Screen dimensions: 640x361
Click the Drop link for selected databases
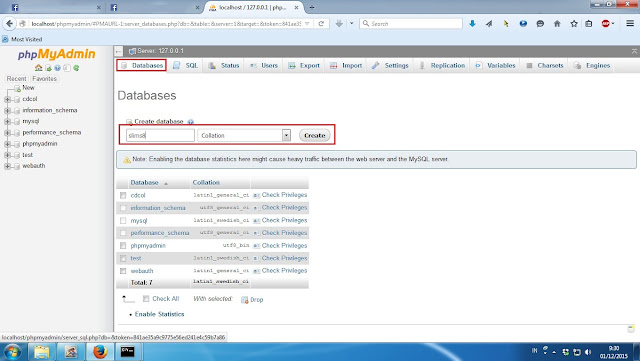point(252,300)
